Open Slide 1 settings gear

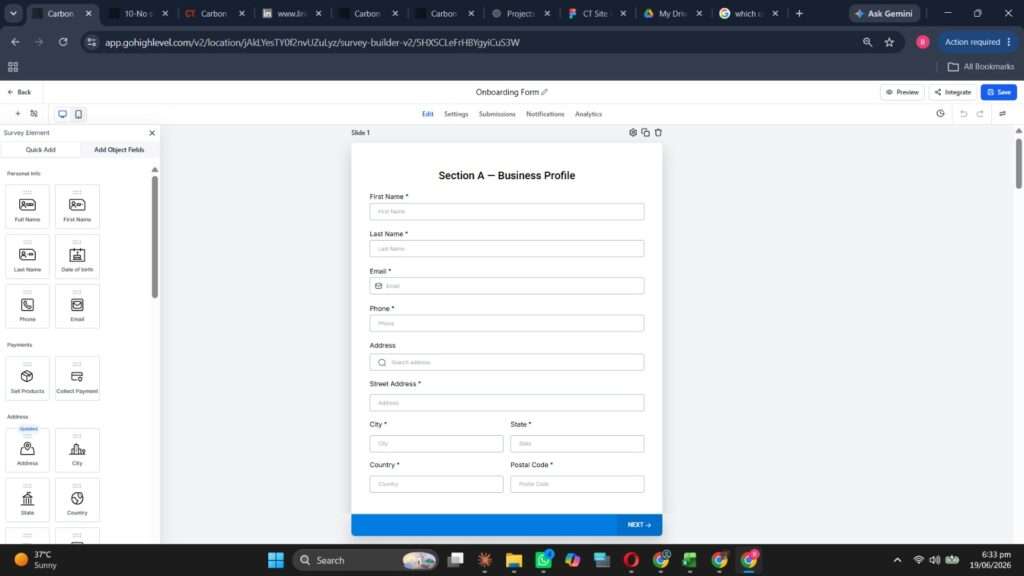click(633, 133)
